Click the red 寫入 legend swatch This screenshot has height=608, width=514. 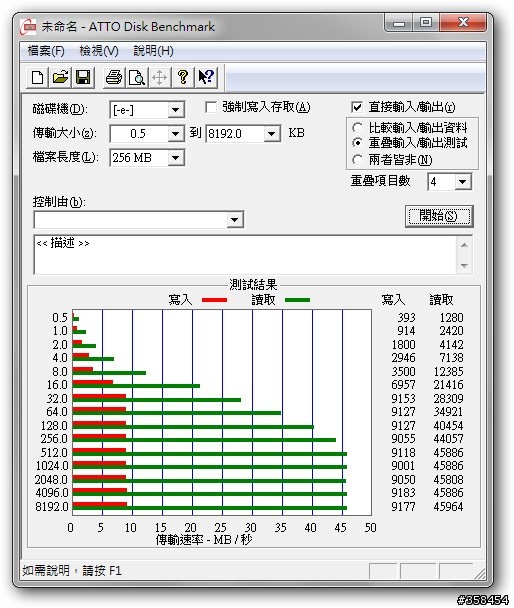pos(214,300)
